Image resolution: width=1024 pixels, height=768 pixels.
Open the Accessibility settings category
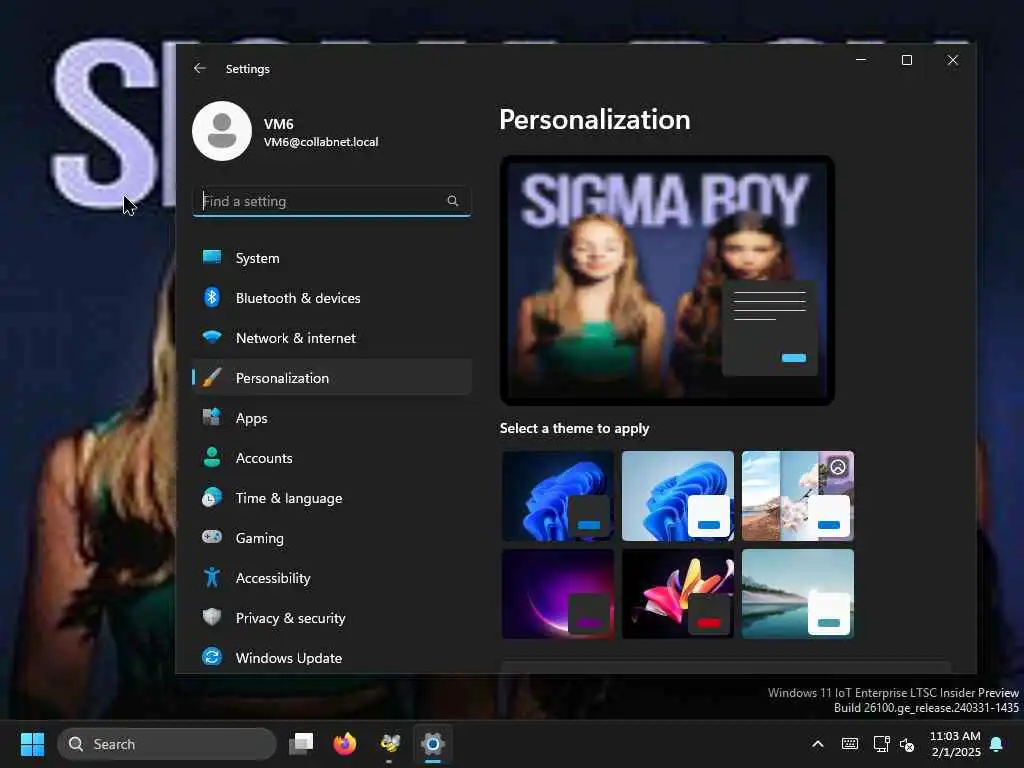tap(332, 578)
